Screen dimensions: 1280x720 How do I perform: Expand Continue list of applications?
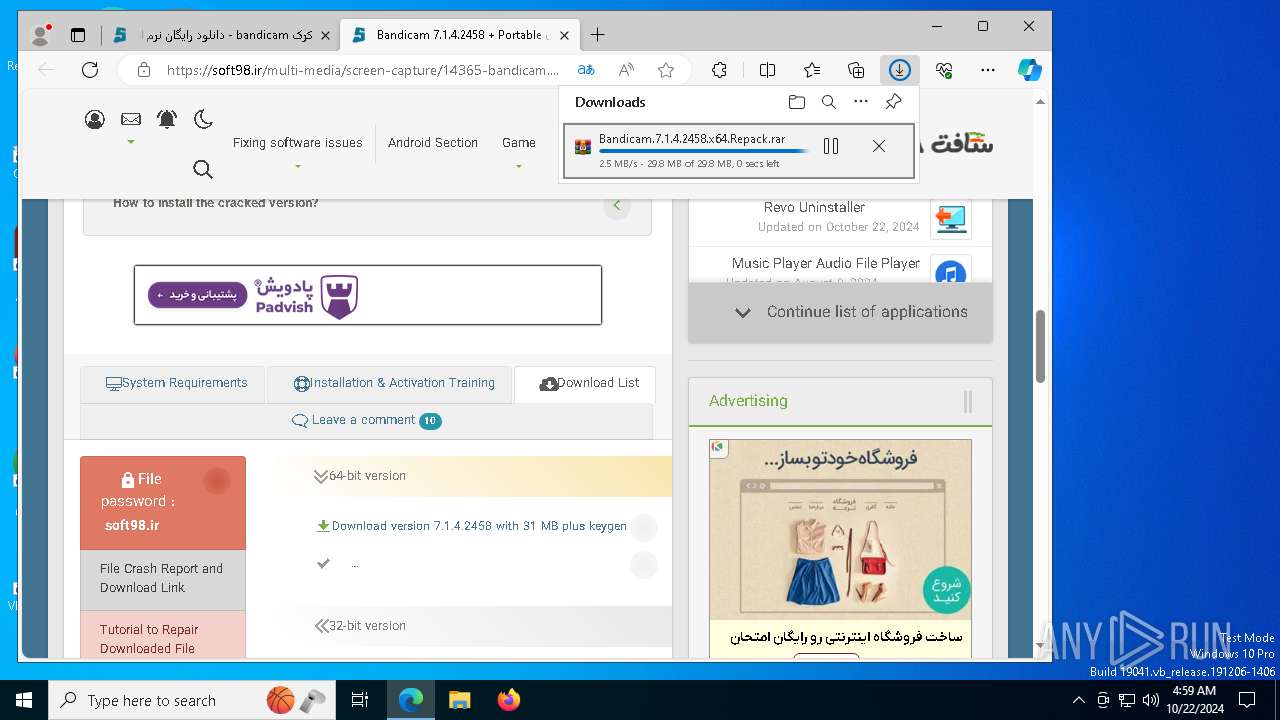(x=840, y=312)
